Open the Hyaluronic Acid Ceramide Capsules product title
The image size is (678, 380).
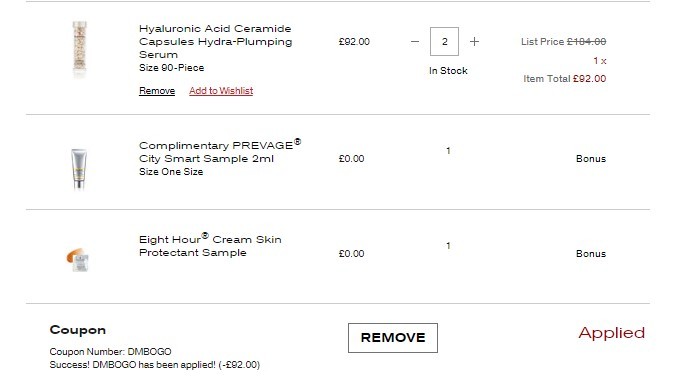tap(215, 42)
